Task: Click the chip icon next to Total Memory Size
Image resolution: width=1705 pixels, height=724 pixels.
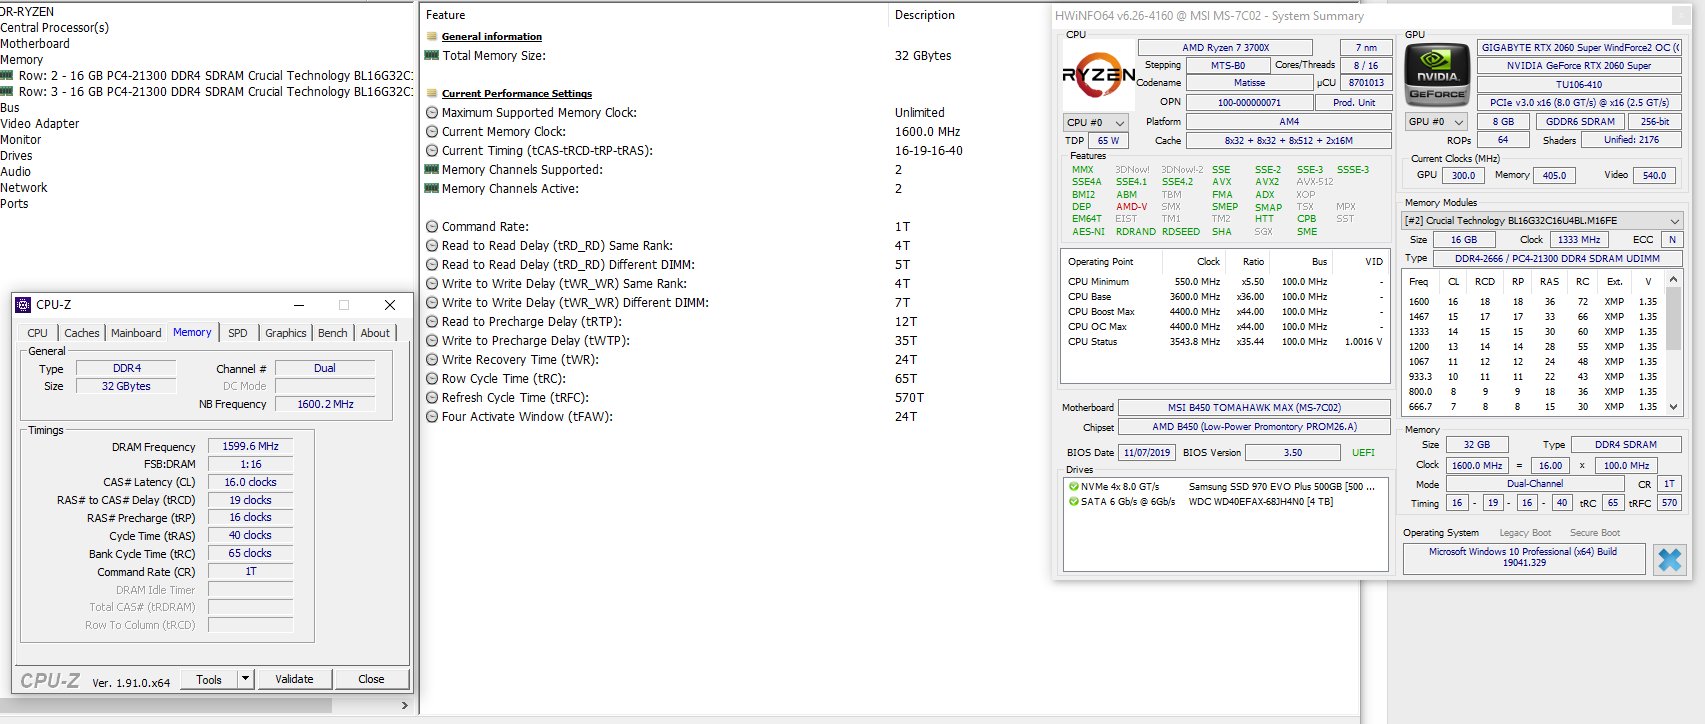Action: (432, 56)
